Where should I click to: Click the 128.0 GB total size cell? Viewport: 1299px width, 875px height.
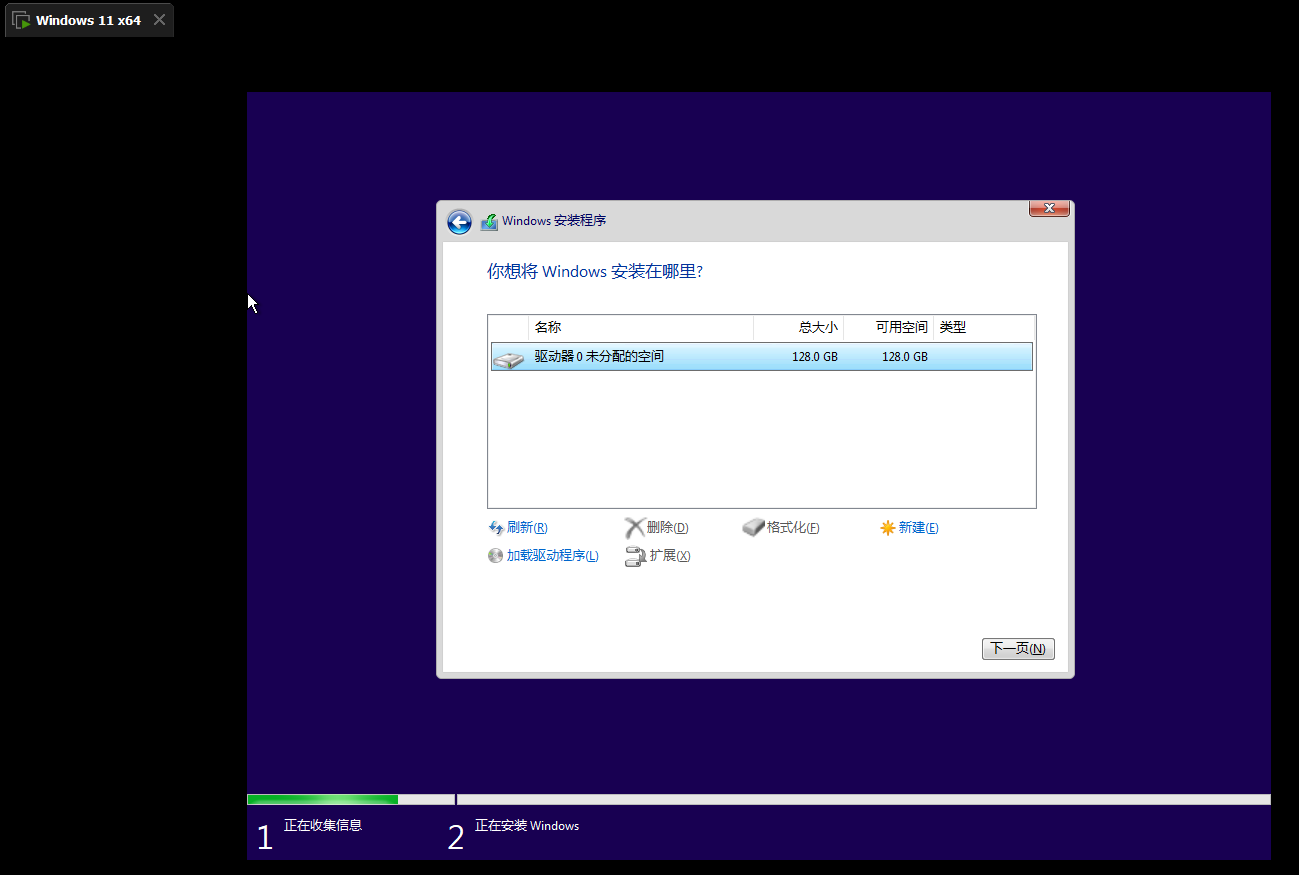(x=815, y=357)
